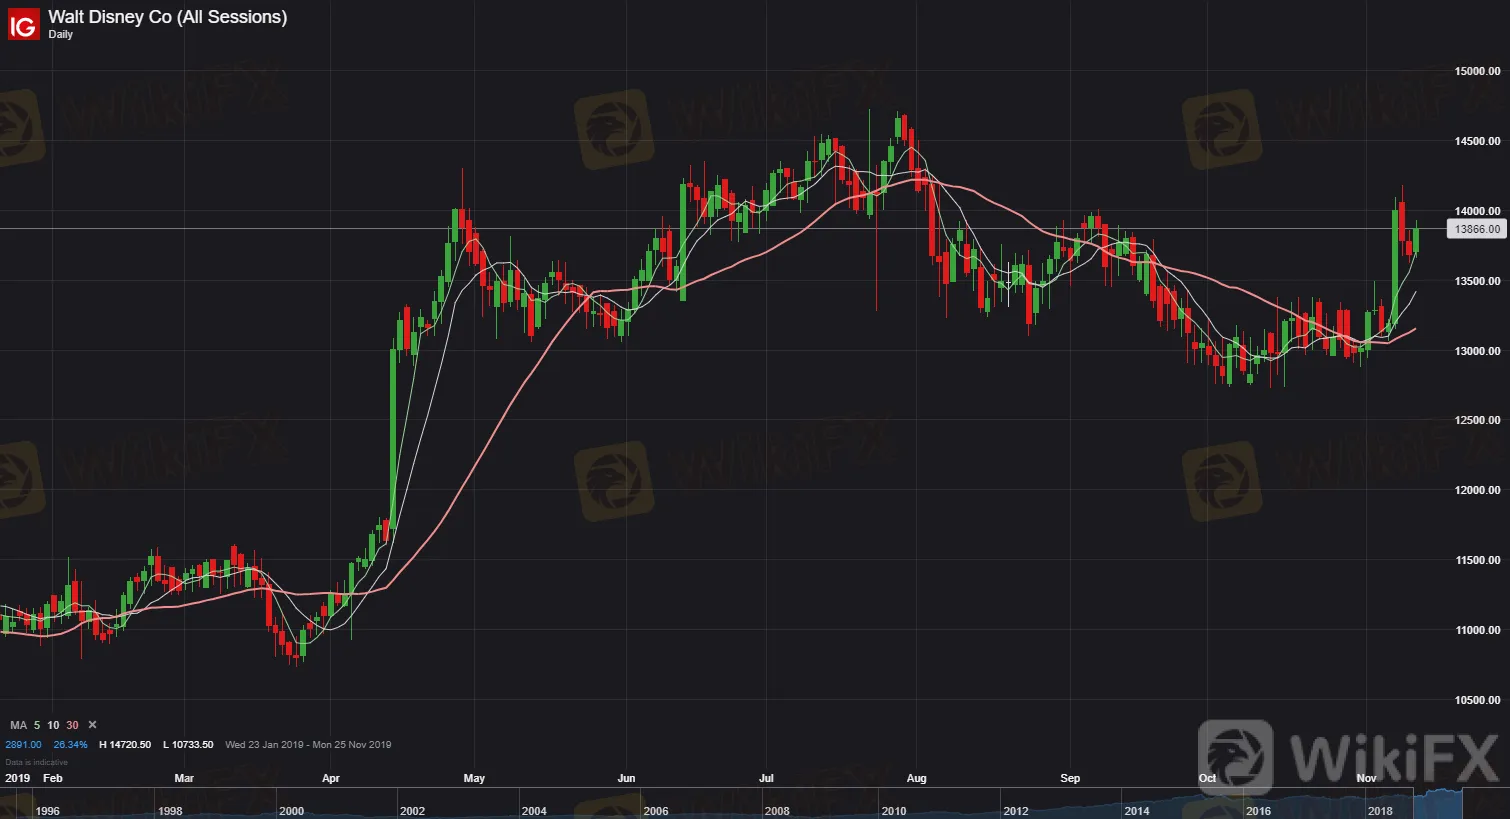
Task: Open the Walt Disney Co instrument title
Action: [x=167, y=17]
